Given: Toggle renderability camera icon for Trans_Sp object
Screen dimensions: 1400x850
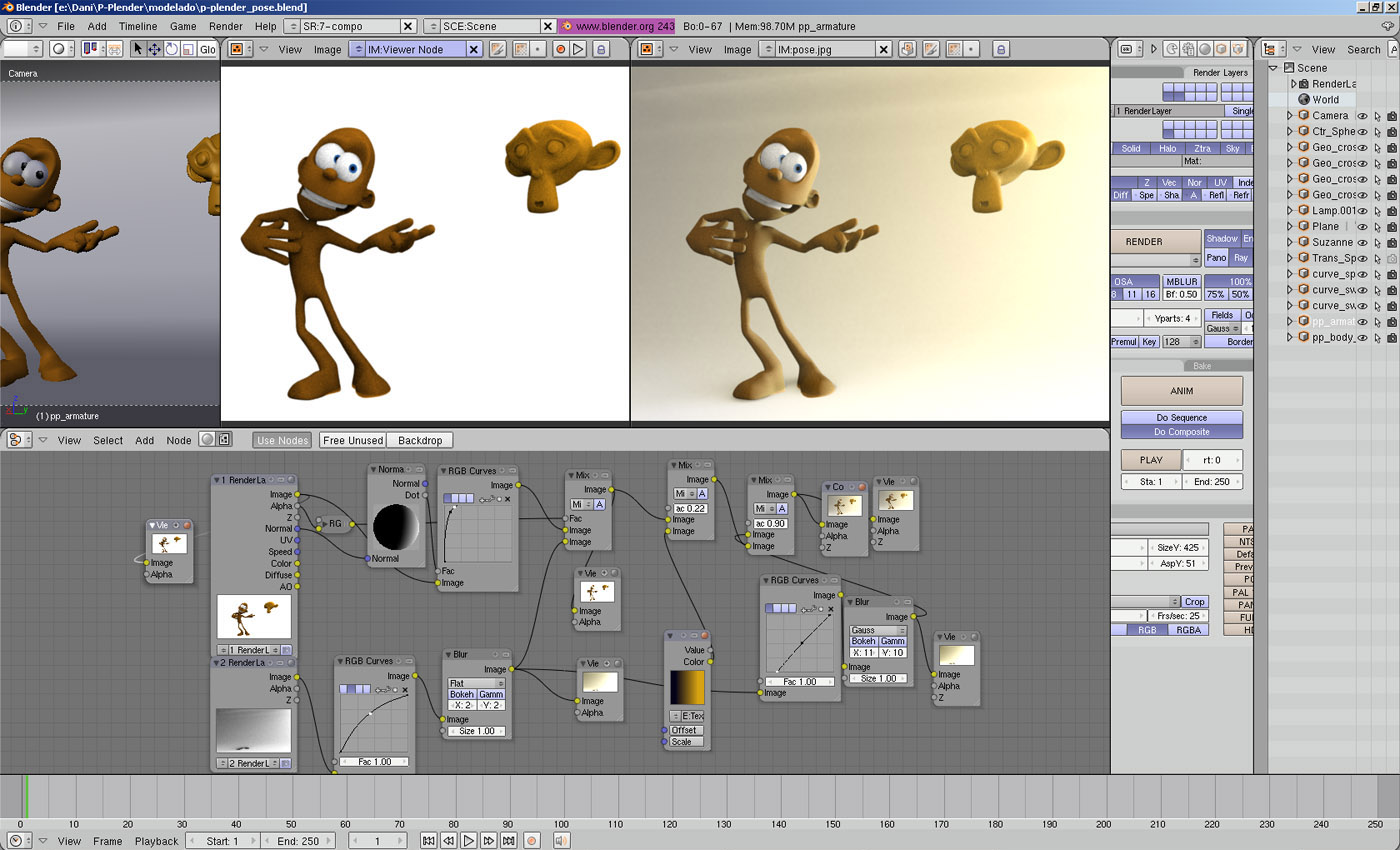Looking at the screenshot, I should click(x=1392, y=258).
